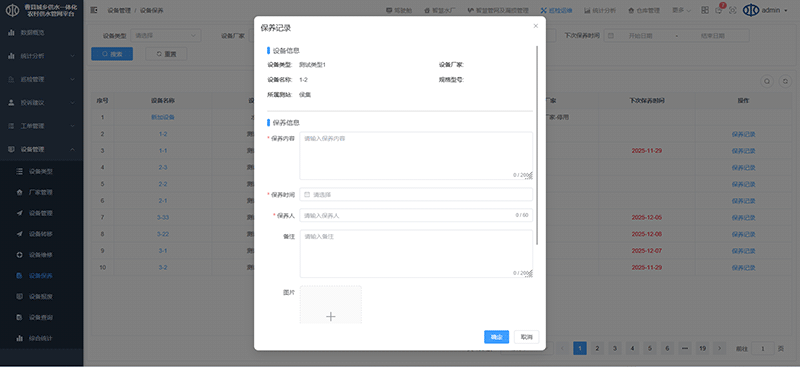
Task: Click the next page arrow
Action: (x=719, y=349)
